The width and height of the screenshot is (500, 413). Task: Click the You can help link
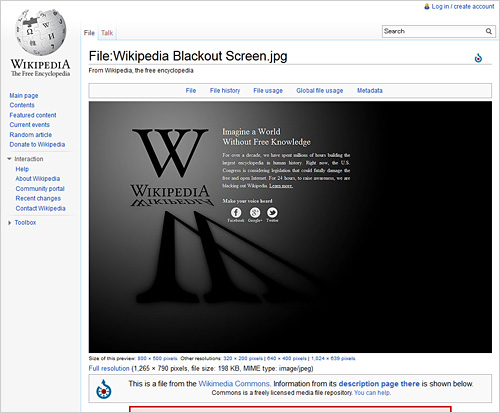(372, 393)
